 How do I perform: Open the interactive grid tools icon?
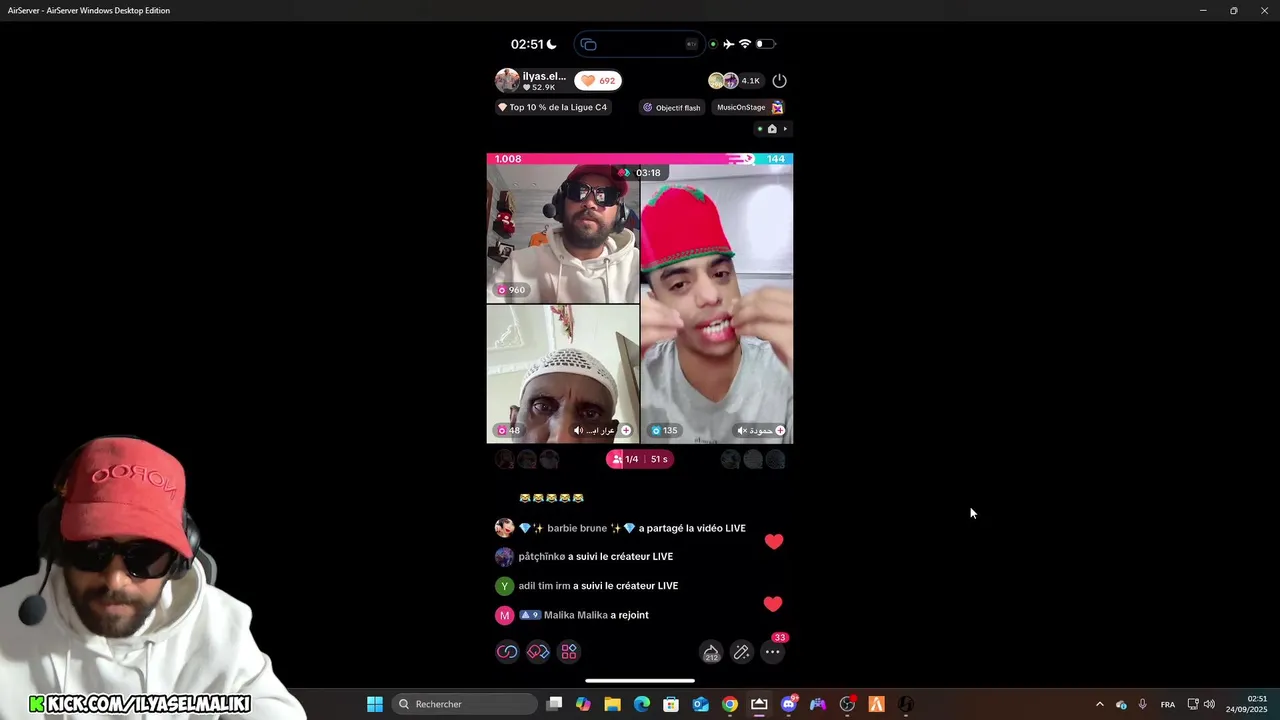coord(569,652)
